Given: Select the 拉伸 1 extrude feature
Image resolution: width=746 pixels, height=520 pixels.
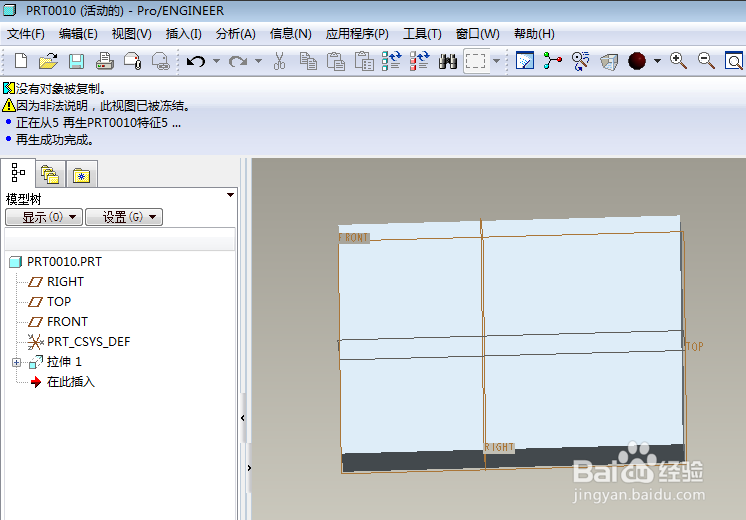Looking at the screenshot, I should click(64, 362).
